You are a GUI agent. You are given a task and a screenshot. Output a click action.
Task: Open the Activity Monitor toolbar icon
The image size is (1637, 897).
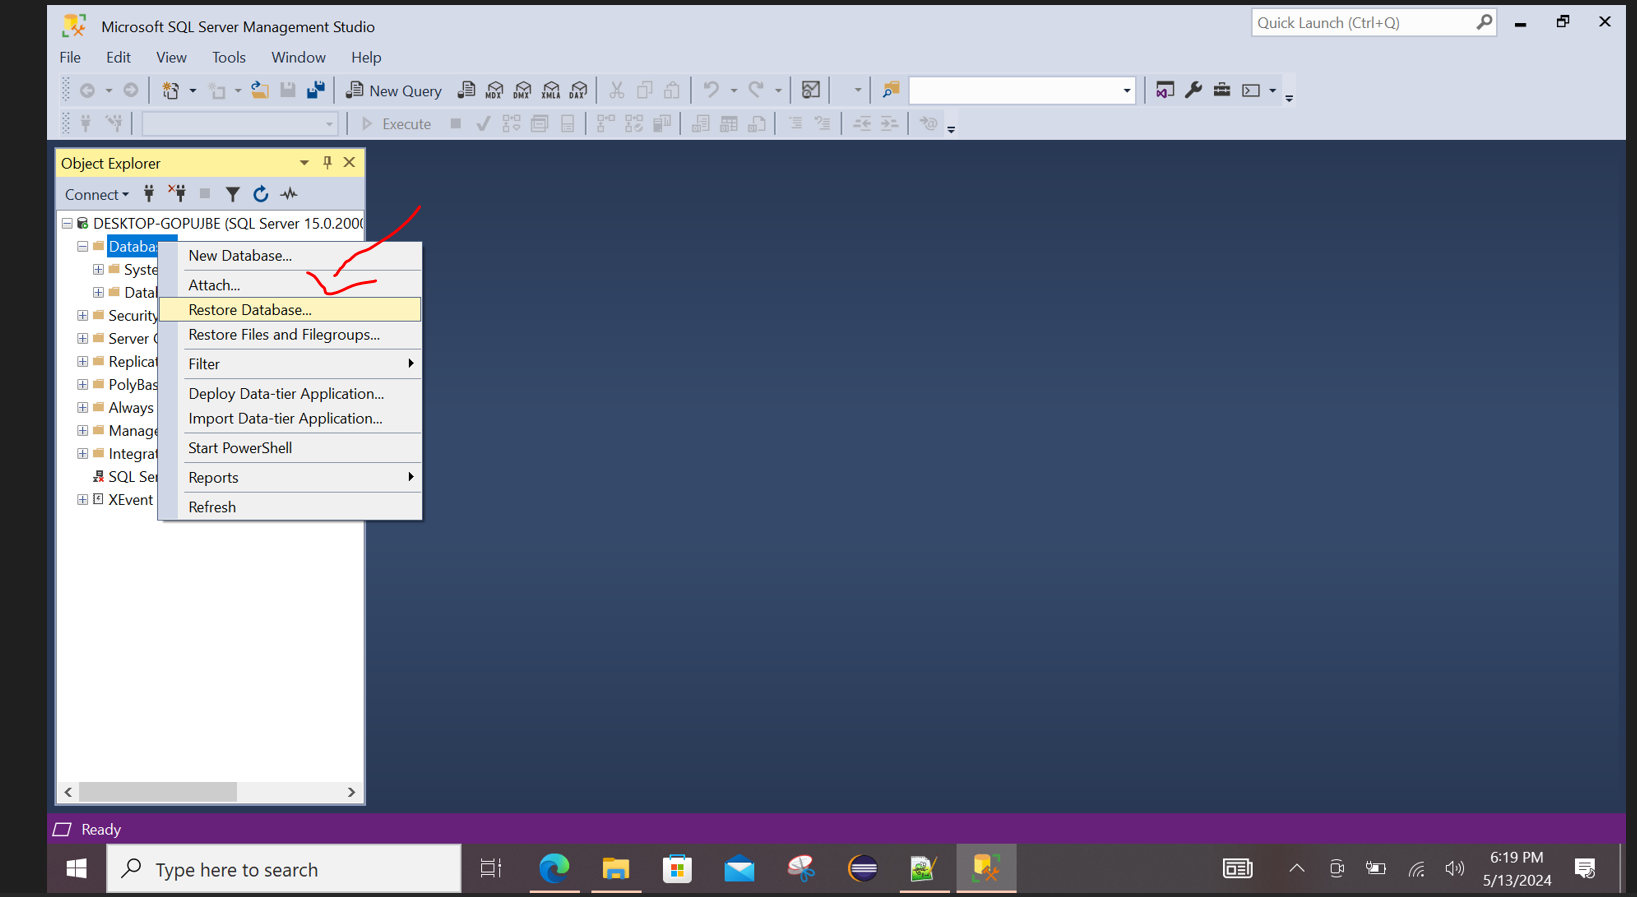811,90
